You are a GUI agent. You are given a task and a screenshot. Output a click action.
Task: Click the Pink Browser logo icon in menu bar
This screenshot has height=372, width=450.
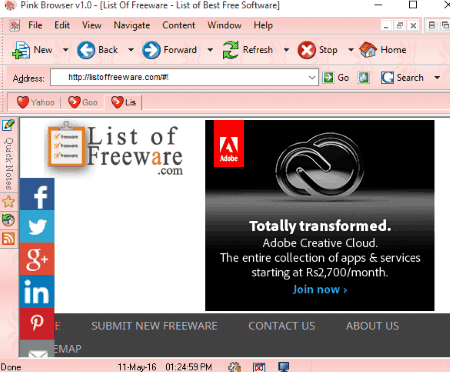coord(14,25)
